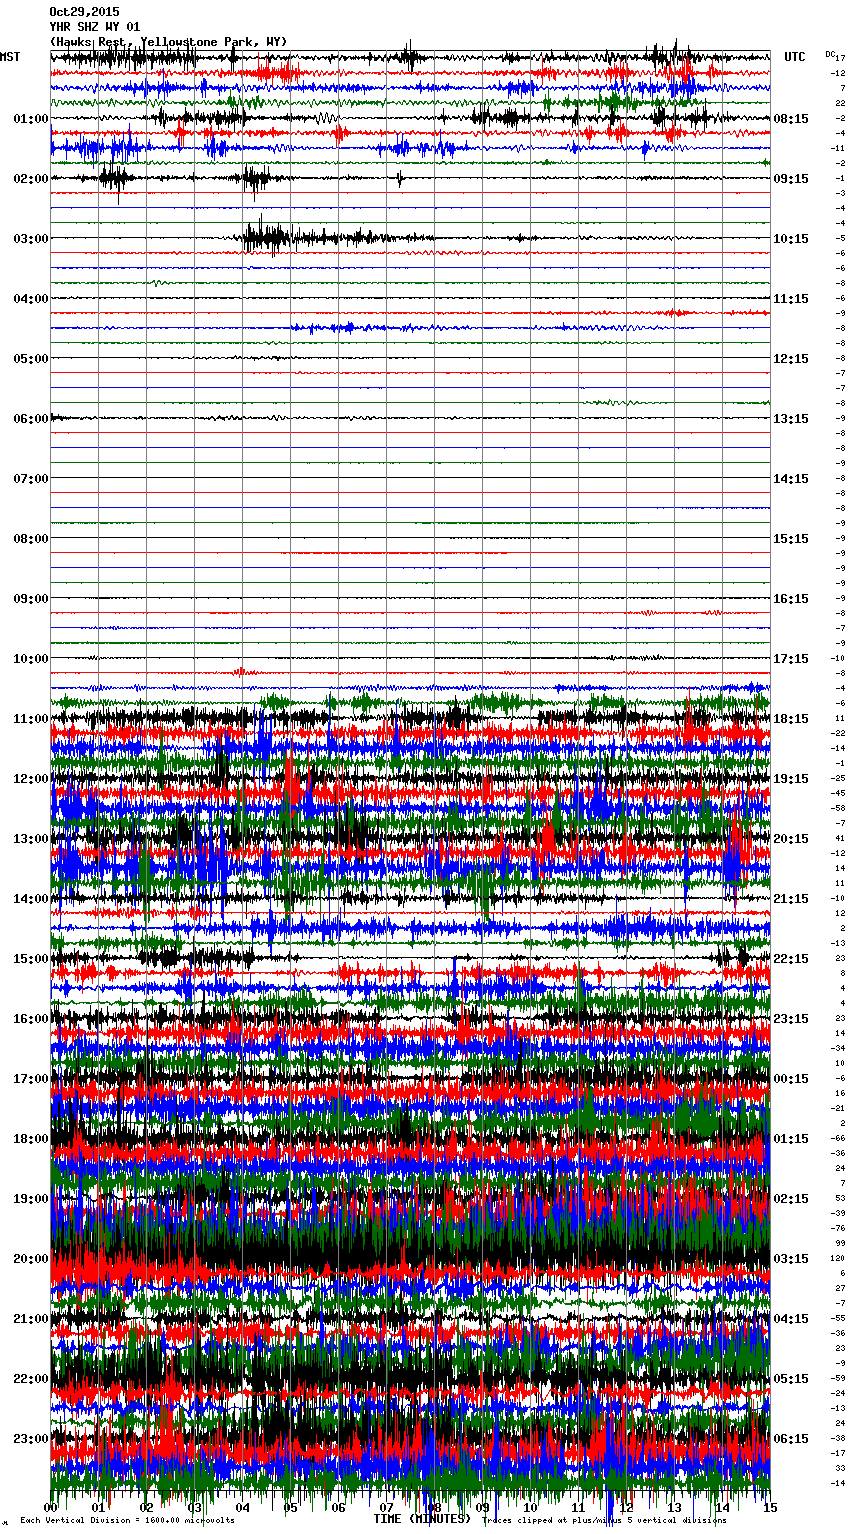Click the "00:15" UTC time label
This screenshot has height=1534, width=850.
coord(791,1079)
